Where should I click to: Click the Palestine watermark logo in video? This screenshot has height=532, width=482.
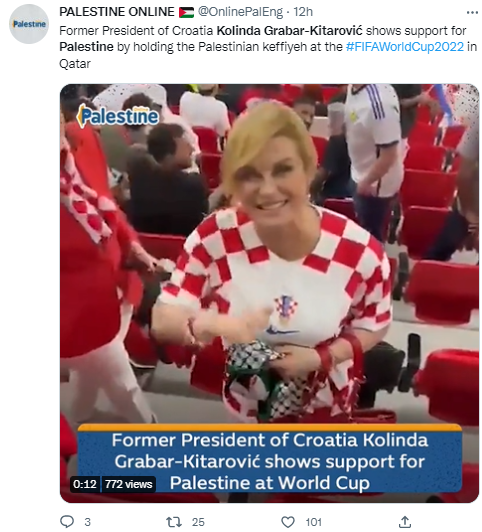118,116
